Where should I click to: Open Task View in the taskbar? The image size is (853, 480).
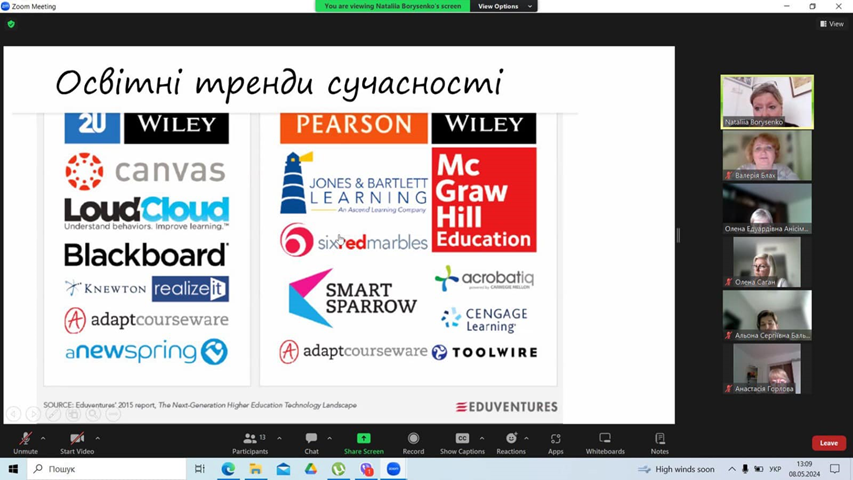[x=200, y=469]
